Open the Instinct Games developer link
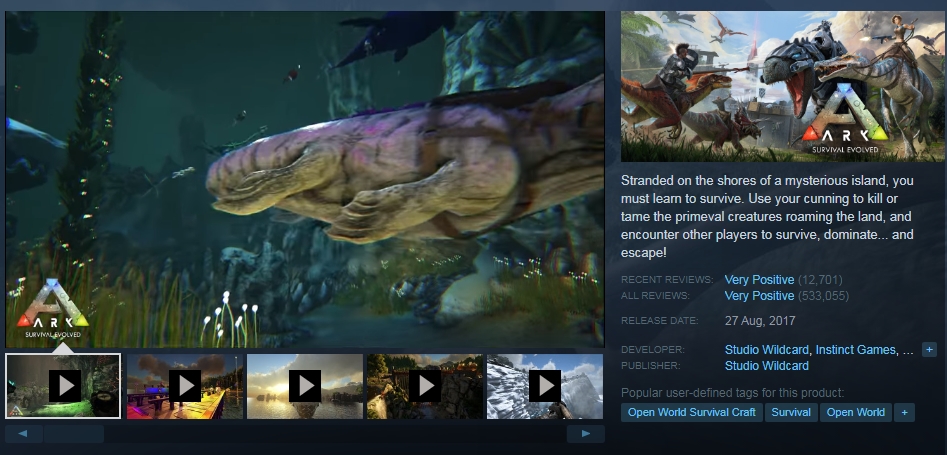947x455 pixels. [856, 350]
